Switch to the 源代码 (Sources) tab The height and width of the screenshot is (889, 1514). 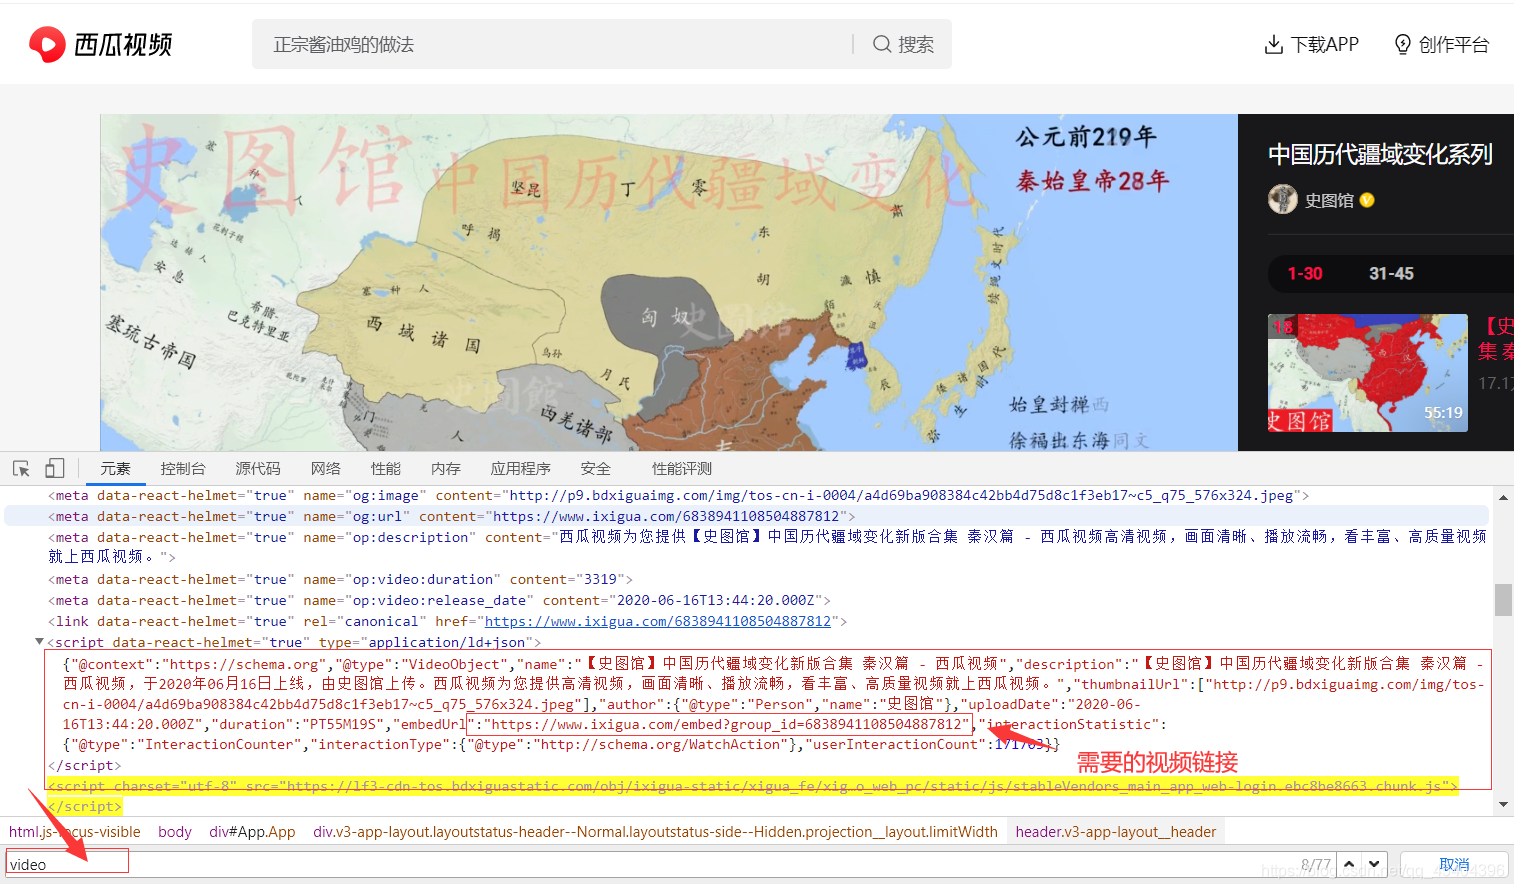click(258, 468)
